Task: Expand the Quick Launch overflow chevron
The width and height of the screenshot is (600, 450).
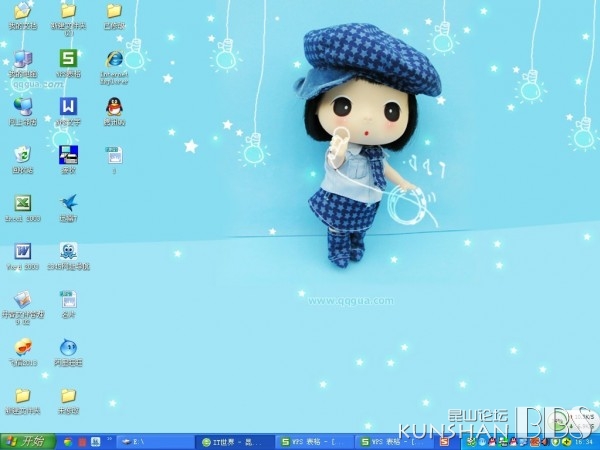Action: [109, 439]
